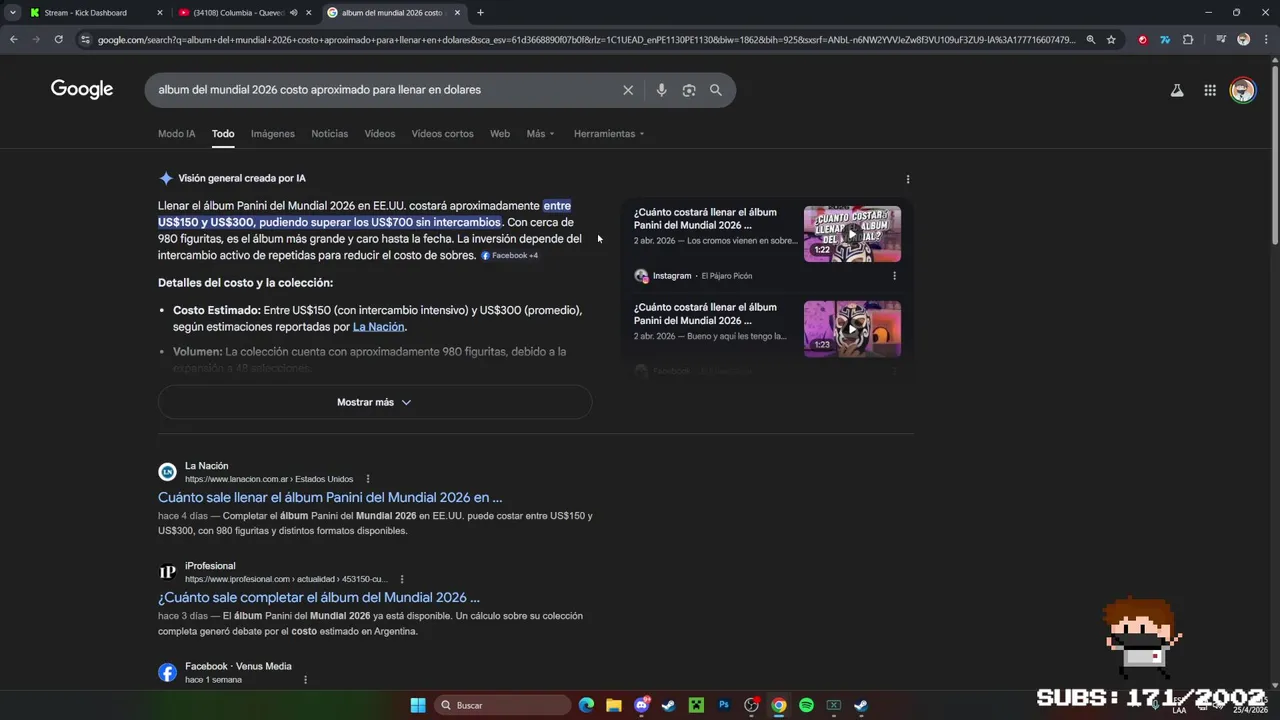Select the Imágenes tab
The image size is (1280, 720).
point(273,134)
